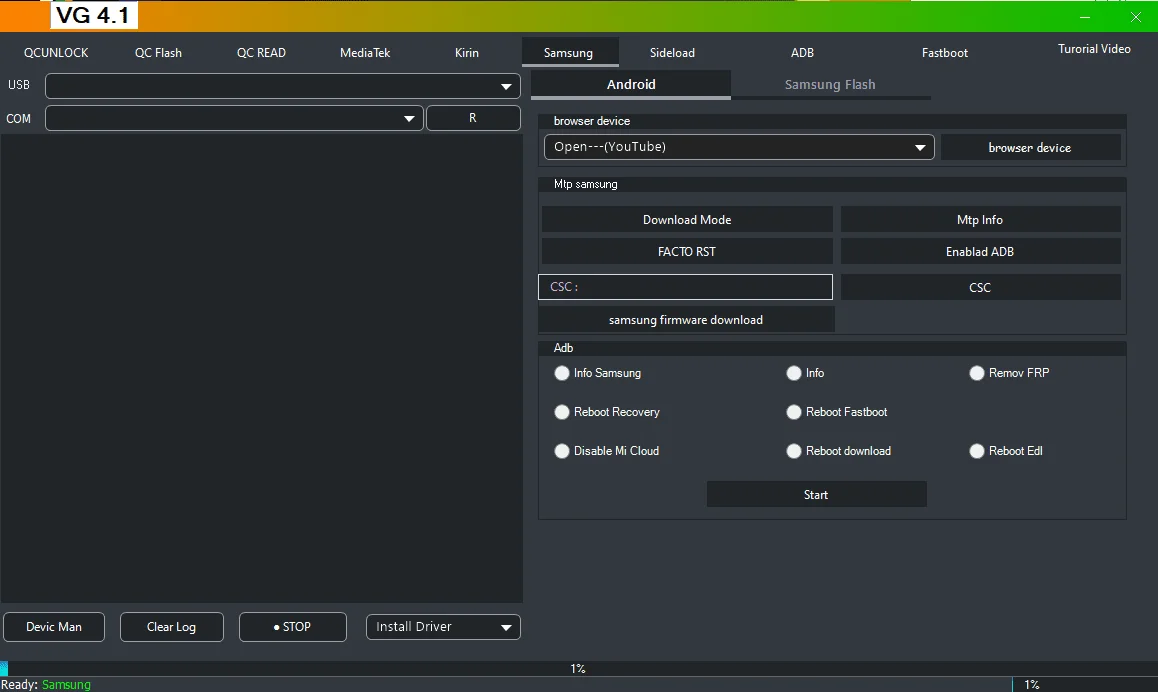Minimize the VG 4.1 window
The width and height of the screenshot is (1158, 692).
[1085, 16]
